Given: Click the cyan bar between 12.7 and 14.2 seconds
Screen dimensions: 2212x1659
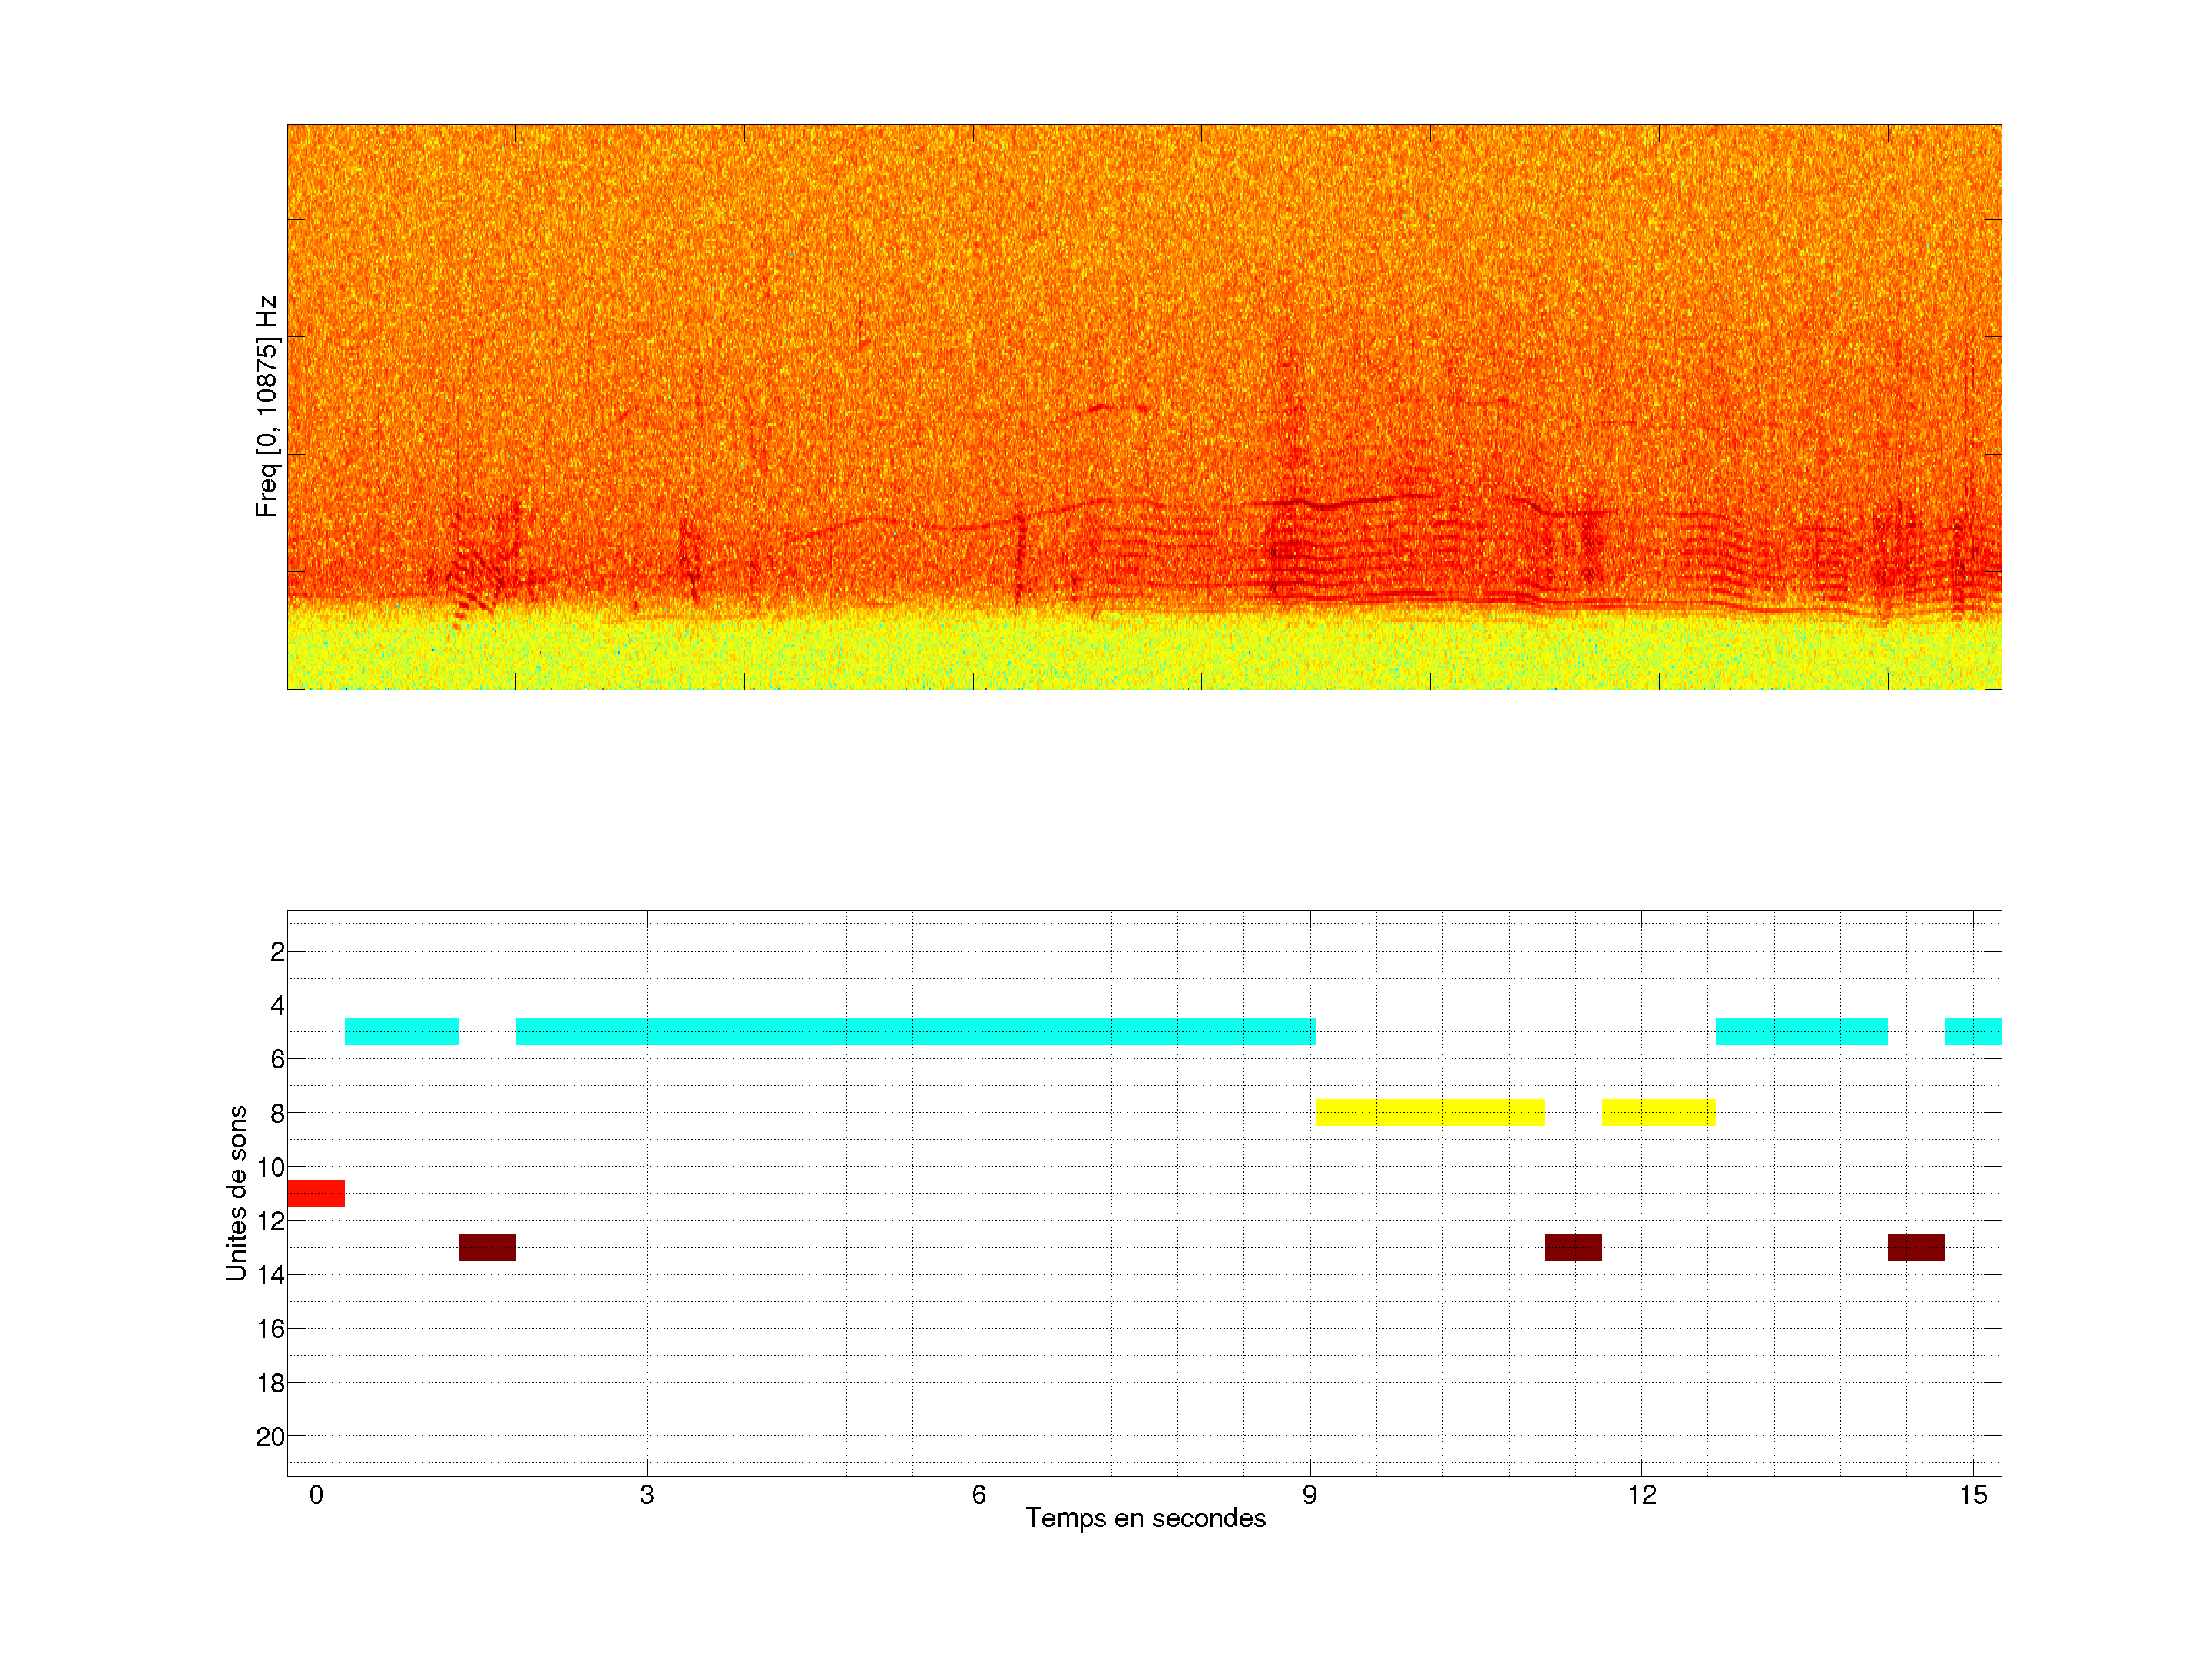Looking at the screenshot, I should click(x=1801, y=1031).
